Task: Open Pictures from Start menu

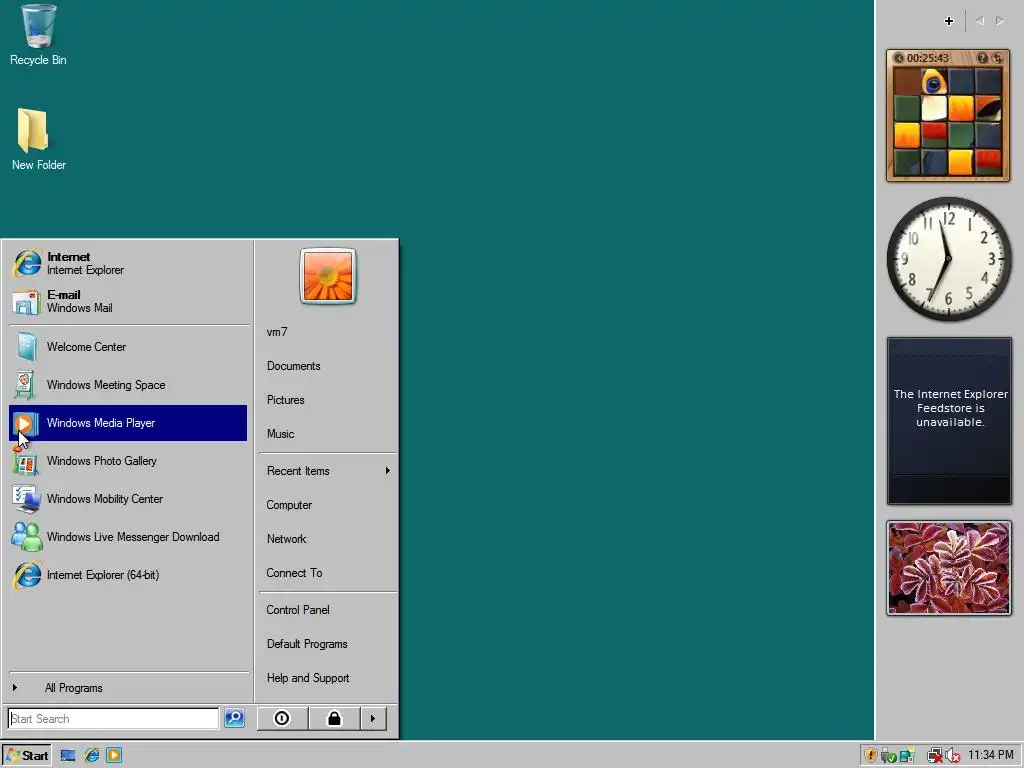Action: click(x=328, y=400)
